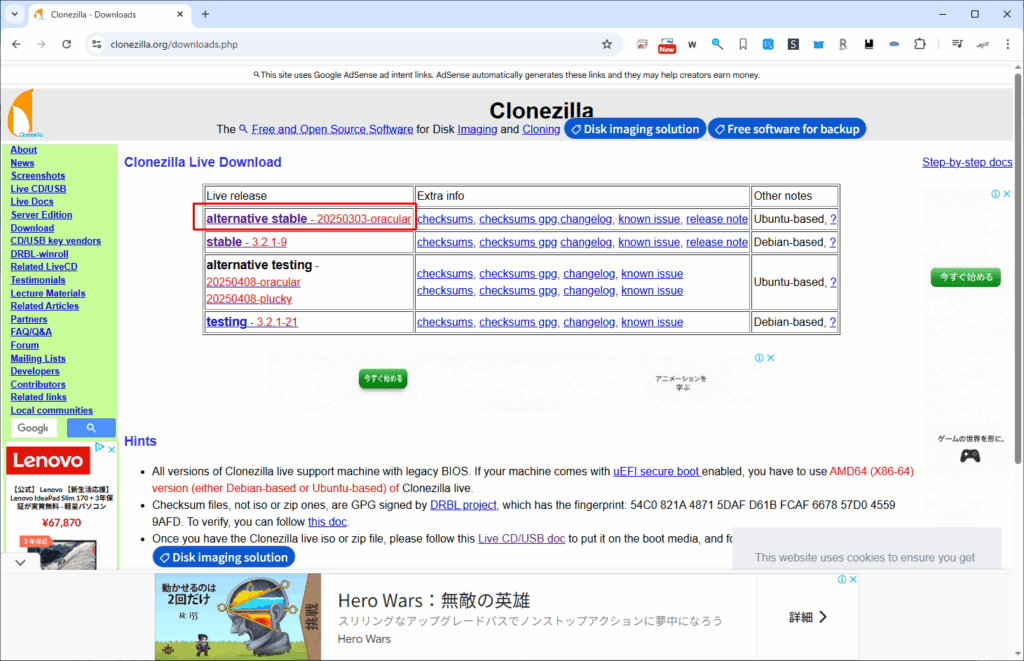Click the page vertical scrollbar
Screen dimensions: 1024x661
click(x=1018, y=268)
